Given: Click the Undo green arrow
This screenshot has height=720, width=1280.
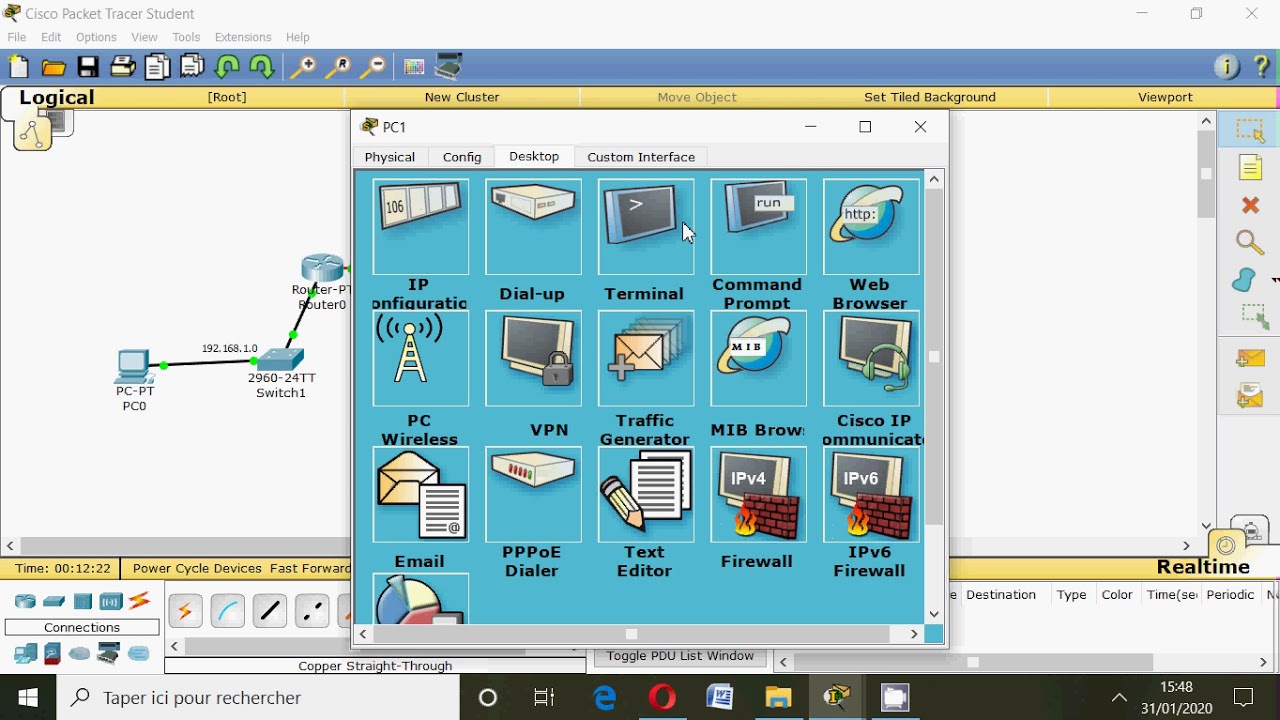Looking at the screenshot, I should pos(227,67).
